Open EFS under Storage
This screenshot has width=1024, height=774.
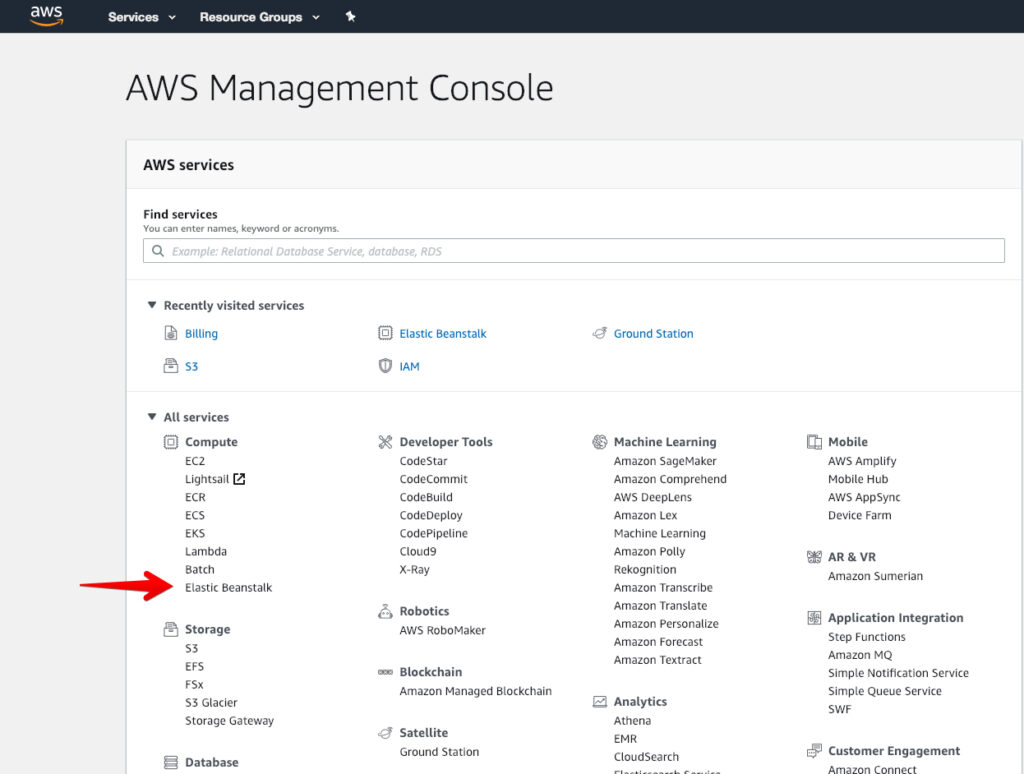click(x=194, y=666)
